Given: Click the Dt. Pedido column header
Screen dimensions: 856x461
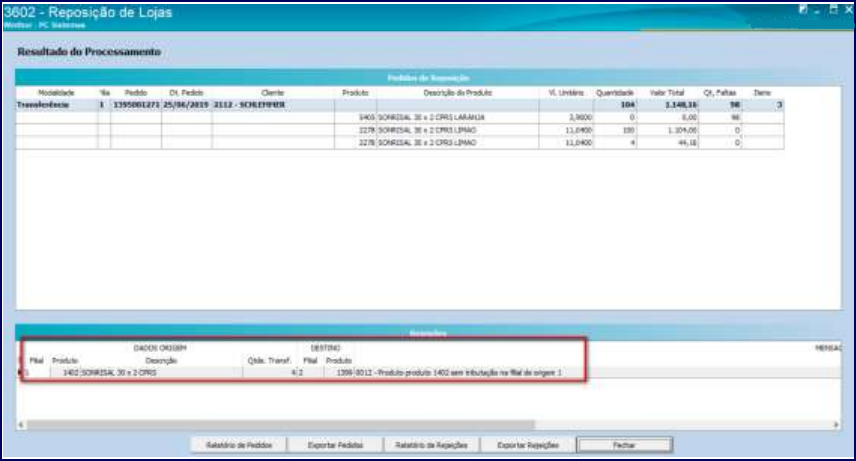Looking at the screenshot, I should tap(186, 93).
